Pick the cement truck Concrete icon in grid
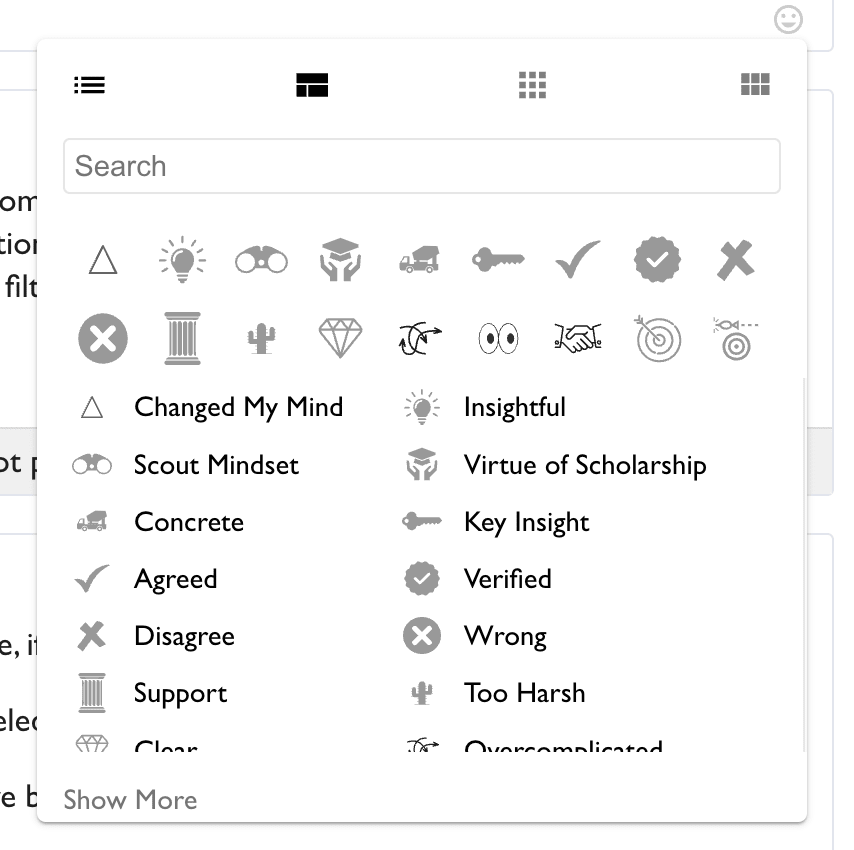The height and width of the screenshot is (850, 854). 419,261
